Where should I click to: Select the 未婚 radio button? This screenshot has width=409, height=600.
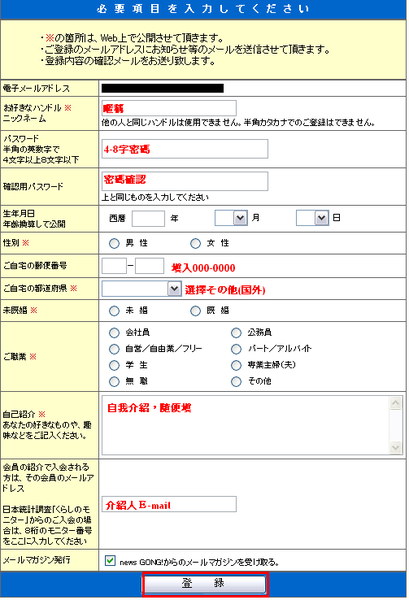click(x=114, y=311)
